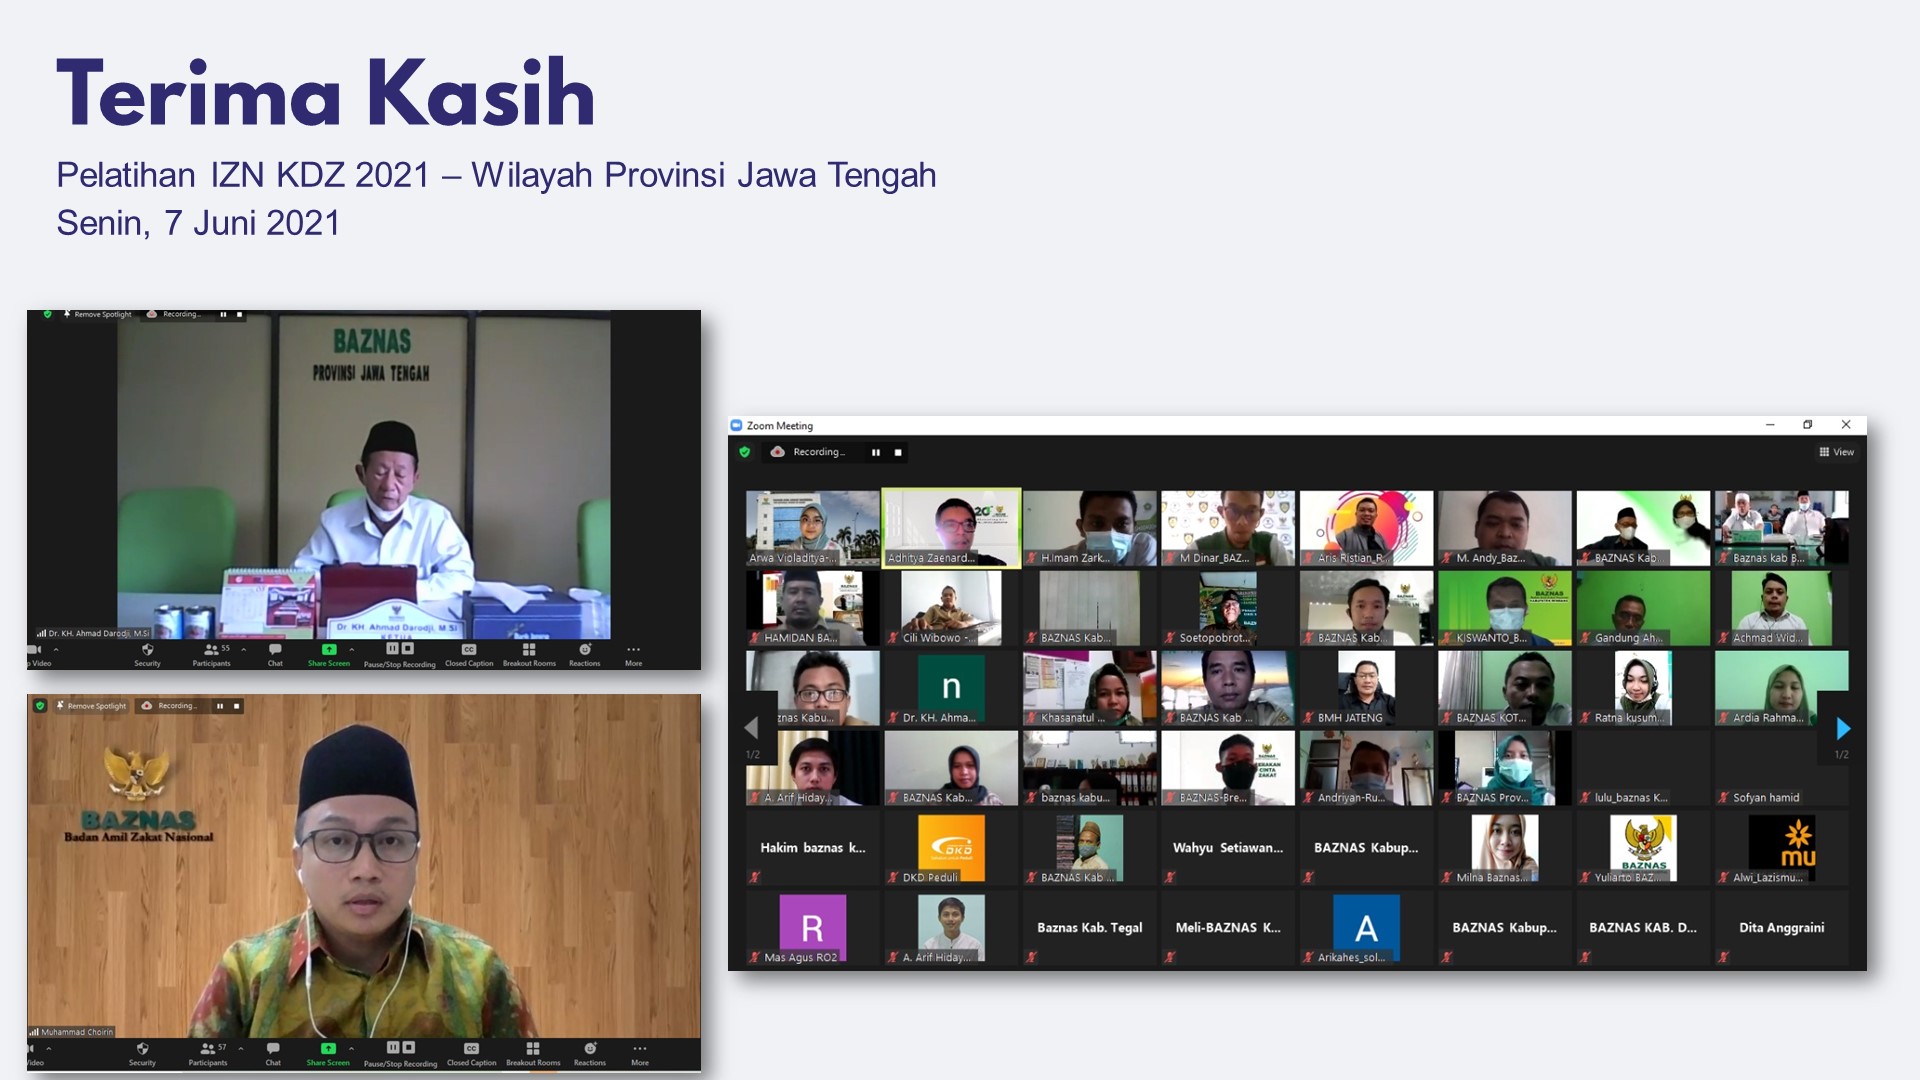Open the View layout menu in gallery

click(x=1836, y=452)
